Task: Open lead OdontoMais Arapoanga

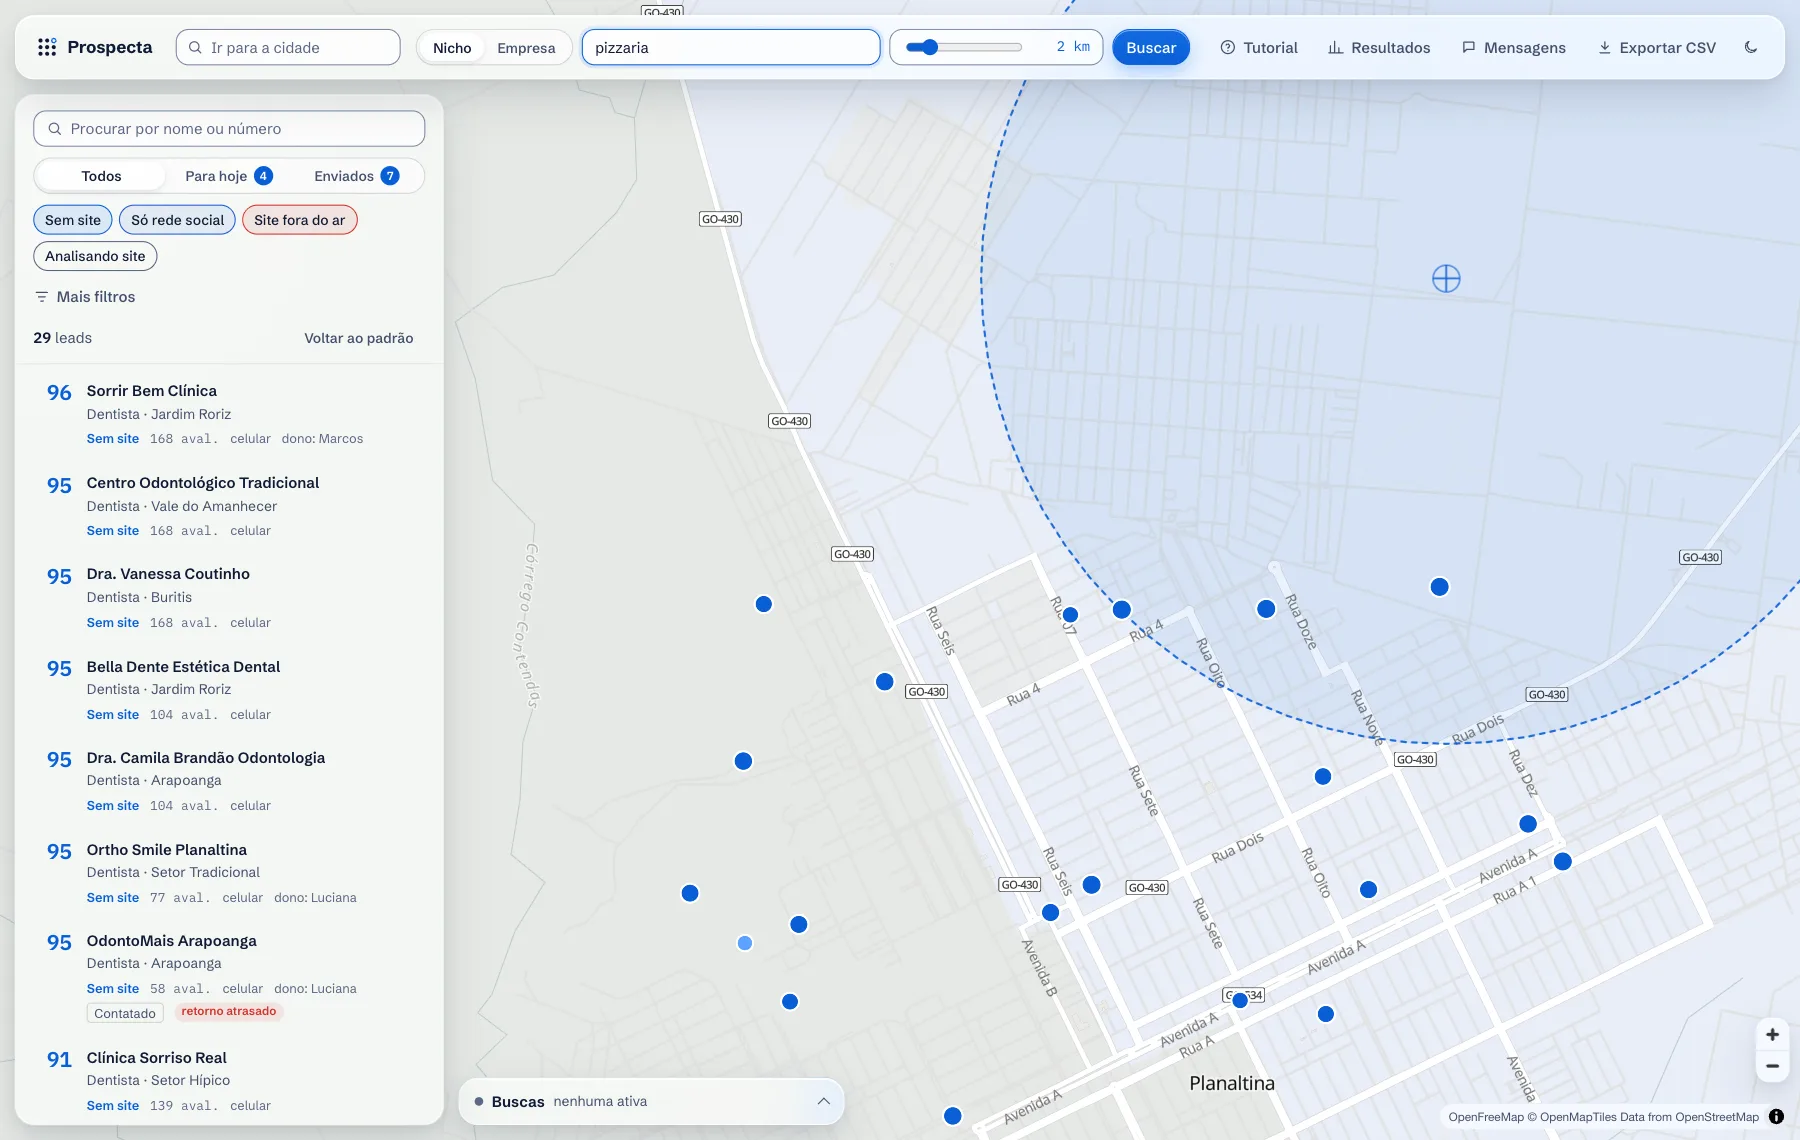Action: [x=229, y=976]
